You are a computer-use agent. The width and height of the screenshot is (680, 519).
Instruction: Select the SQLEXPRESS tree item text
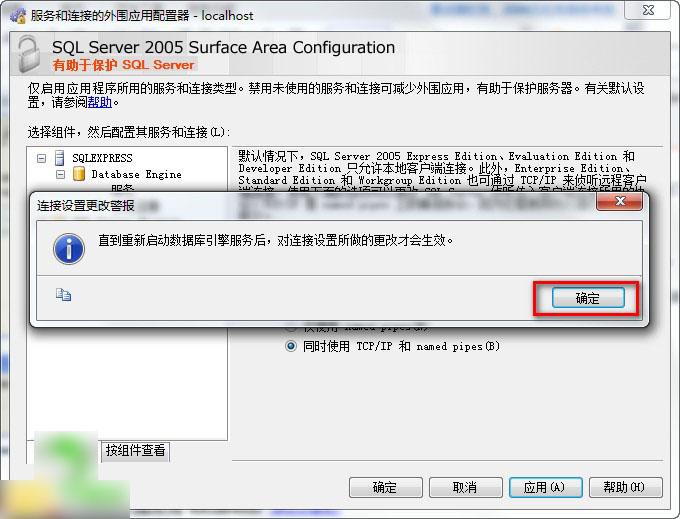point(102,158)
